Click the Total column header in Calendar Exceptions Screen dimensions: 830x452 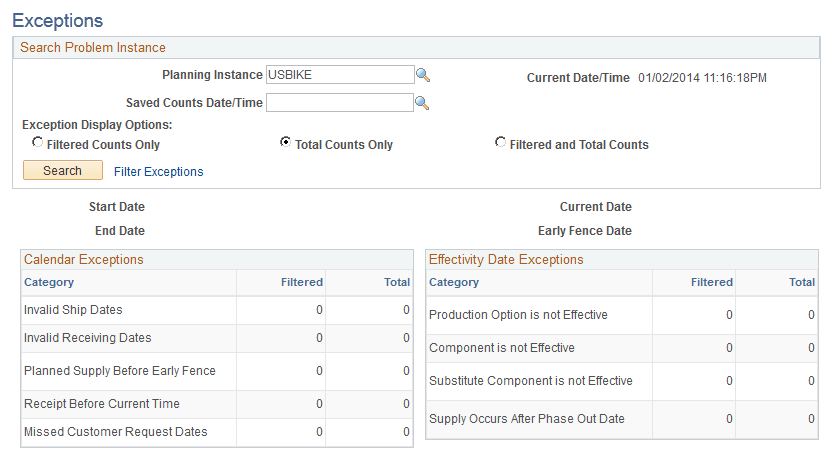(397, 283)
